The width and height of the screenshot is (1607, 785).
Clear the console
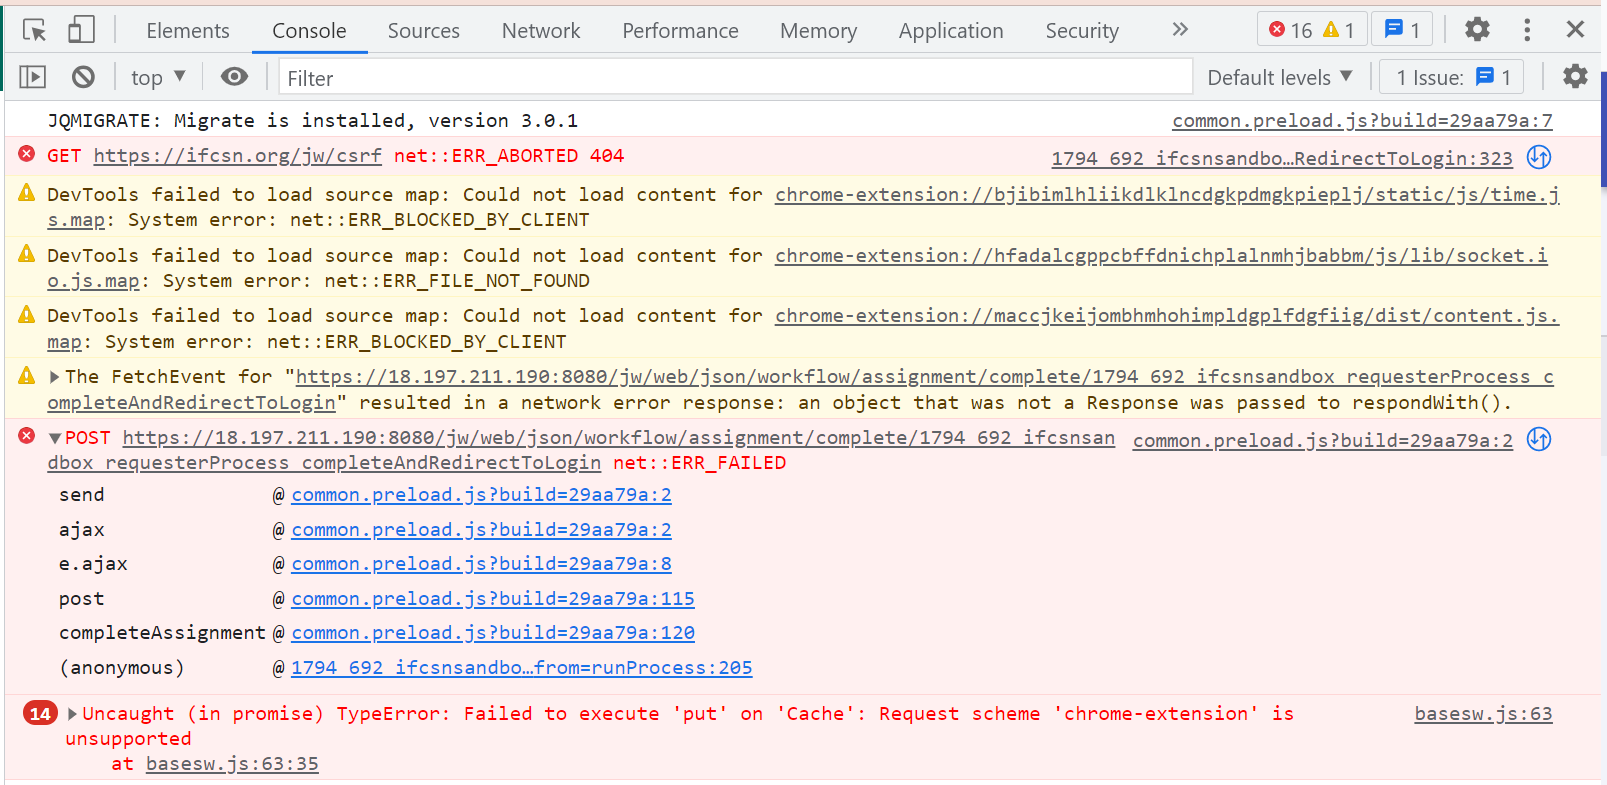coord(84,77)
